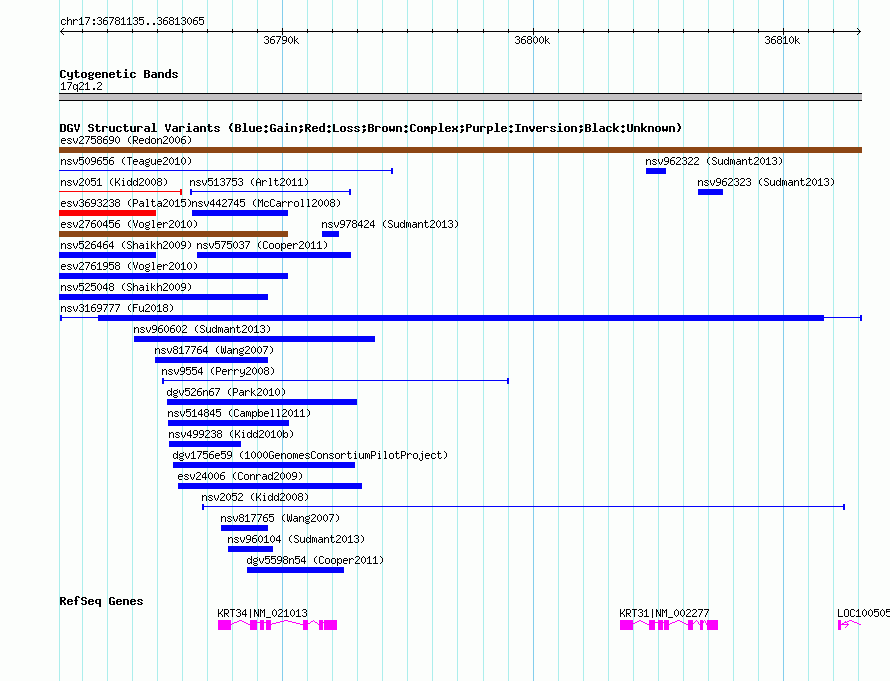Click the 36790k ruler mark
890x681 pixels.
point(281,40)
